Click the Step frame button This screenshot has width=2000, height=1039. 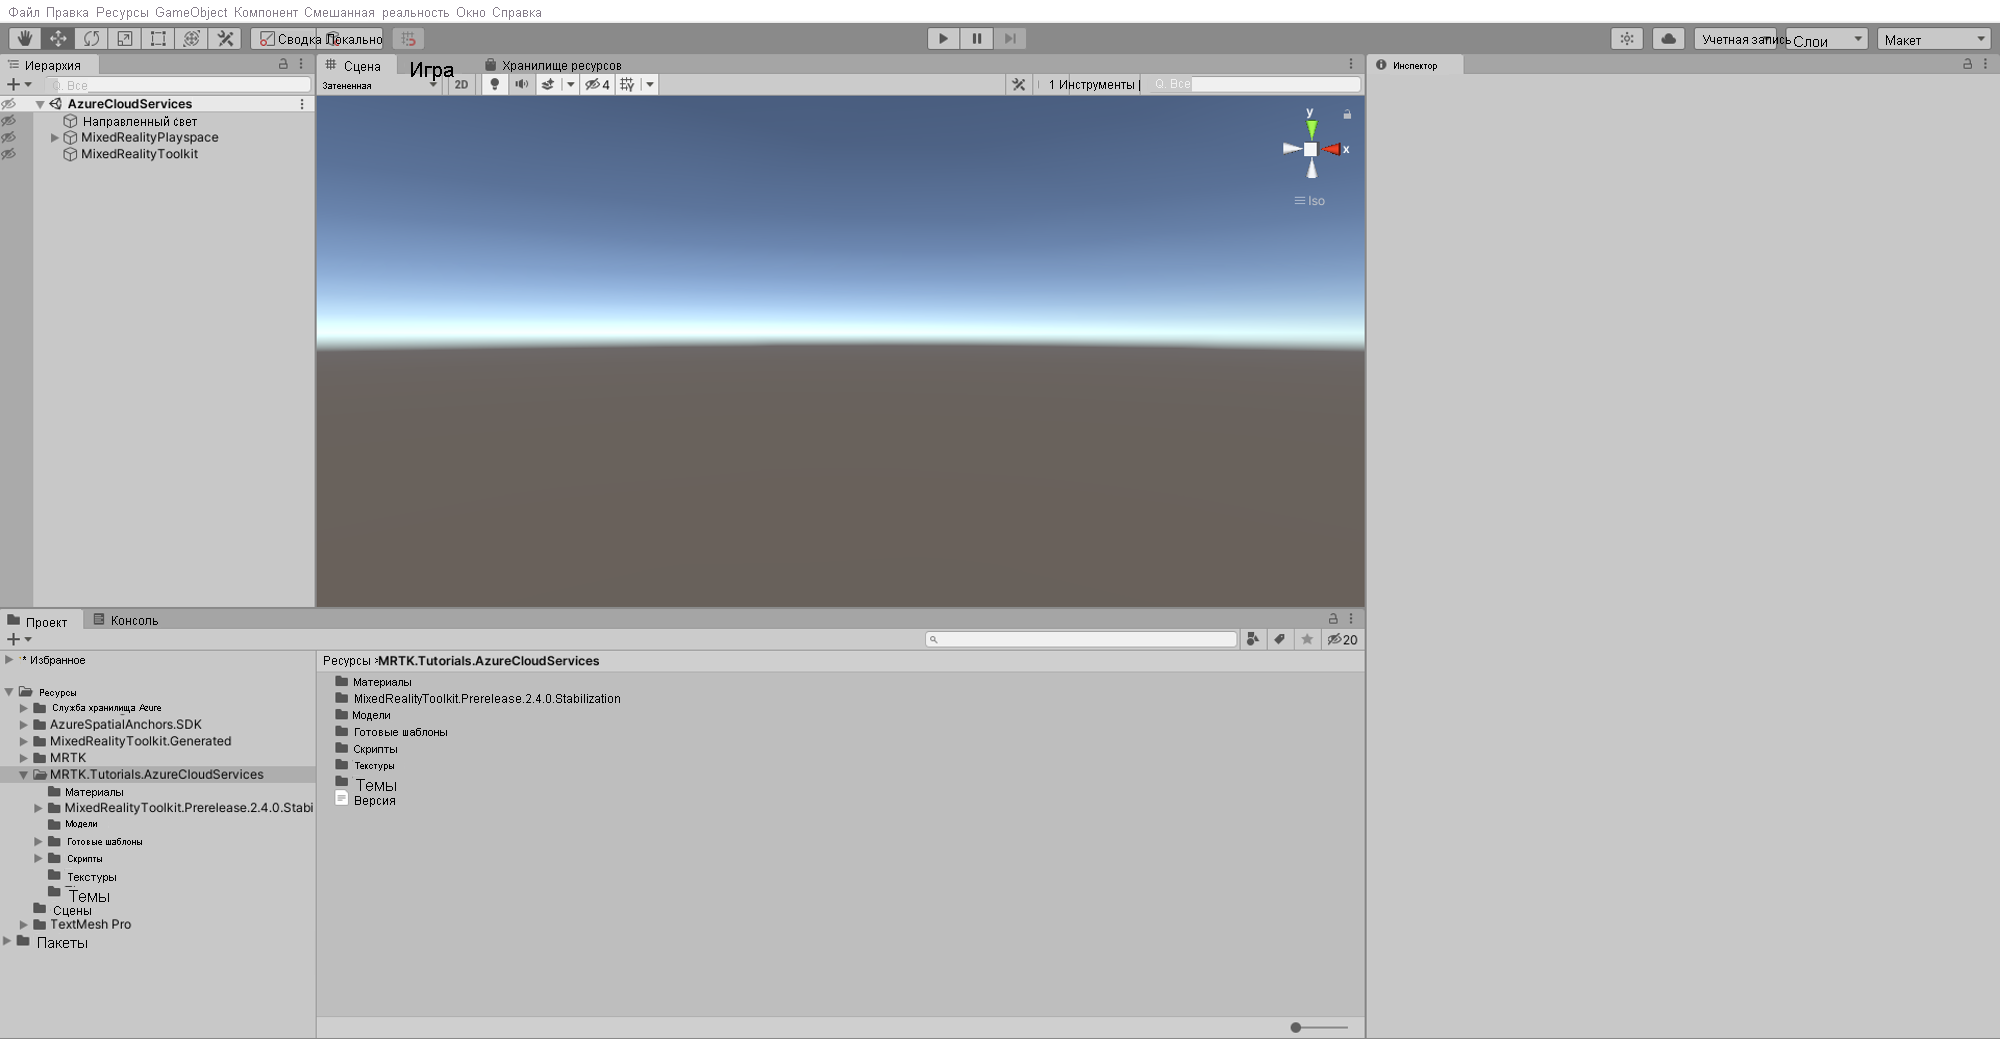(x=1010, y=38)
